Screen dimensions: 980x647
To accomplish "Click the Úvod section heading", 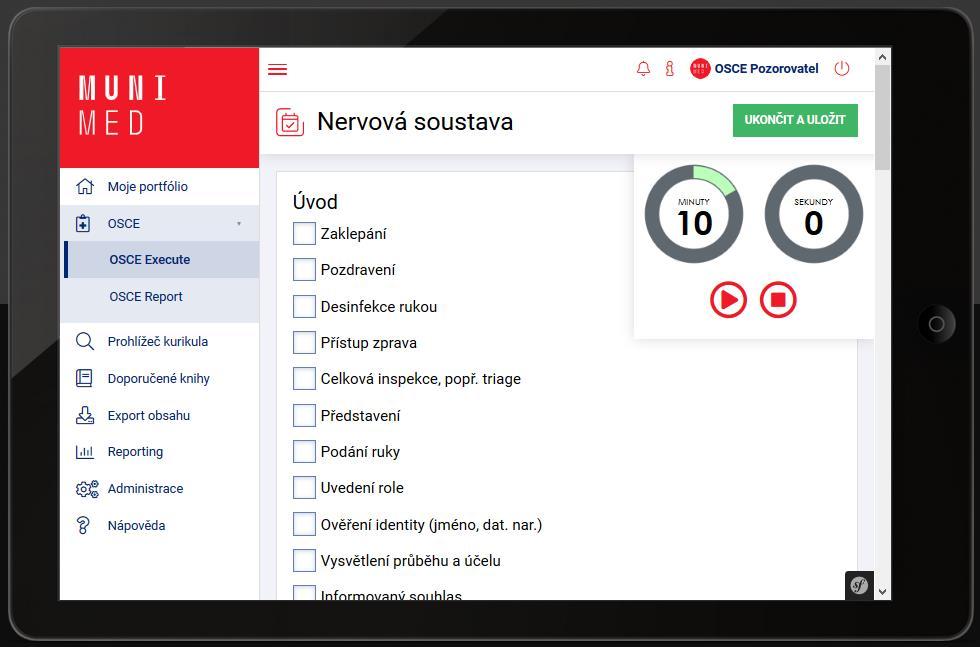I will 315,202.
